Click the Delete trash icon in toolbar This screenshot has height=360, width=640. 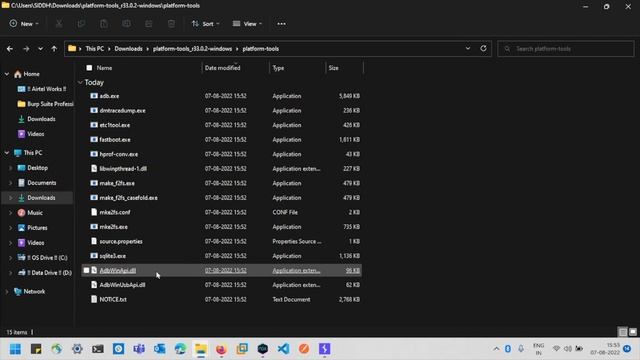[x=171, y=24]
